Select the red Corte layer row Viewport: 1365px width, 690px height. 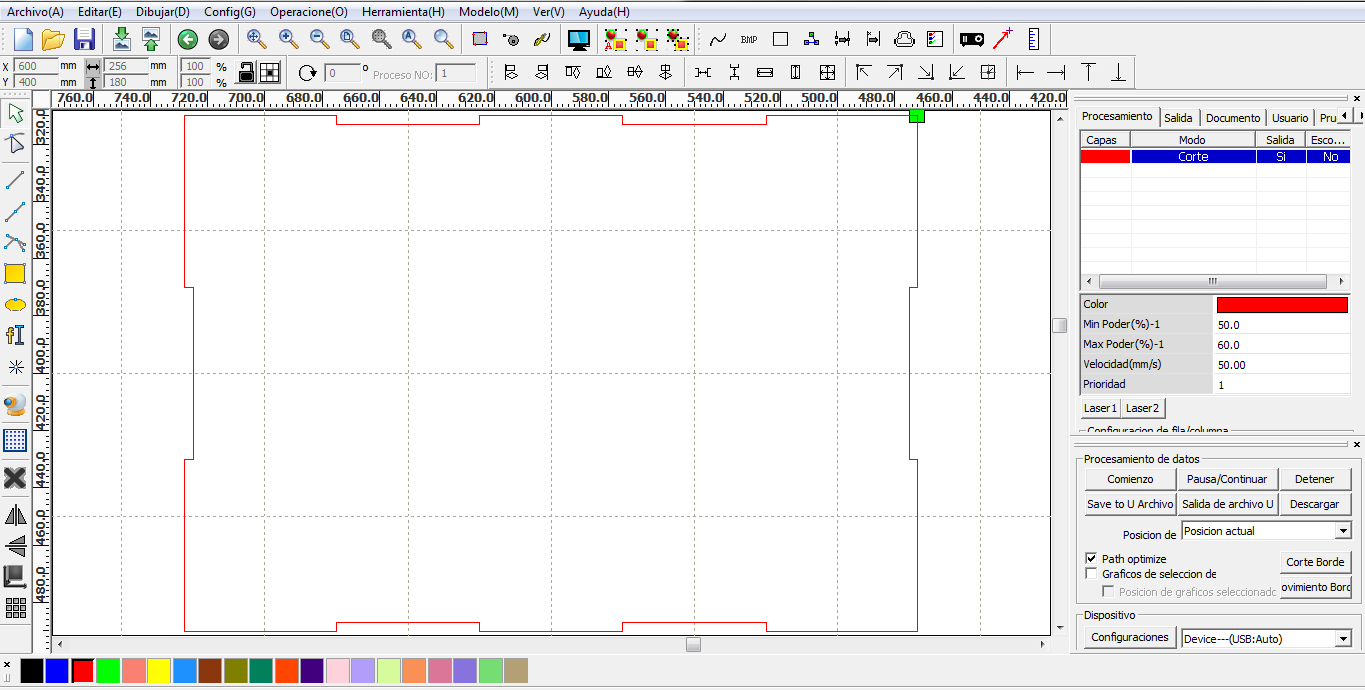pyautogui.click(x=1215, y=156)
